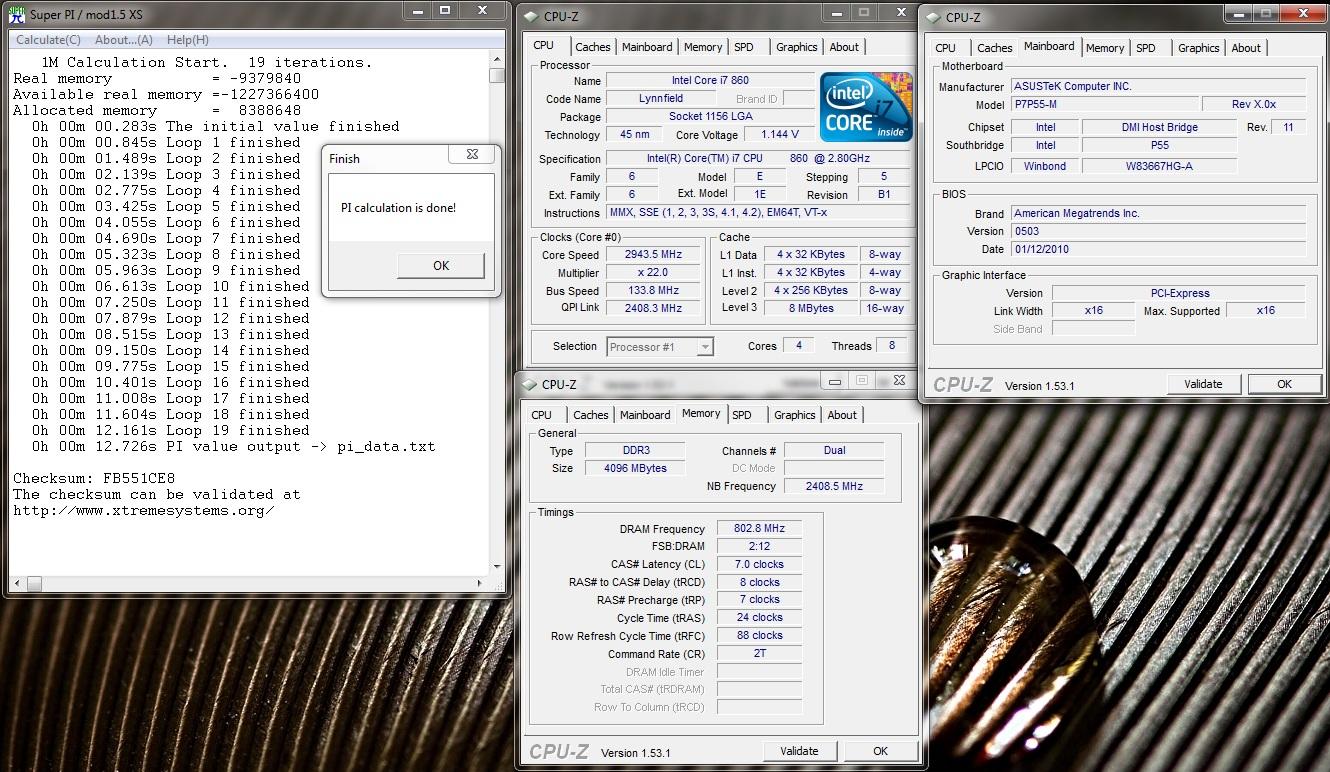Click OK in the Mainboard CPU-Z window
Viewport: 1330px width, 772px height.
pos(1284,384)
